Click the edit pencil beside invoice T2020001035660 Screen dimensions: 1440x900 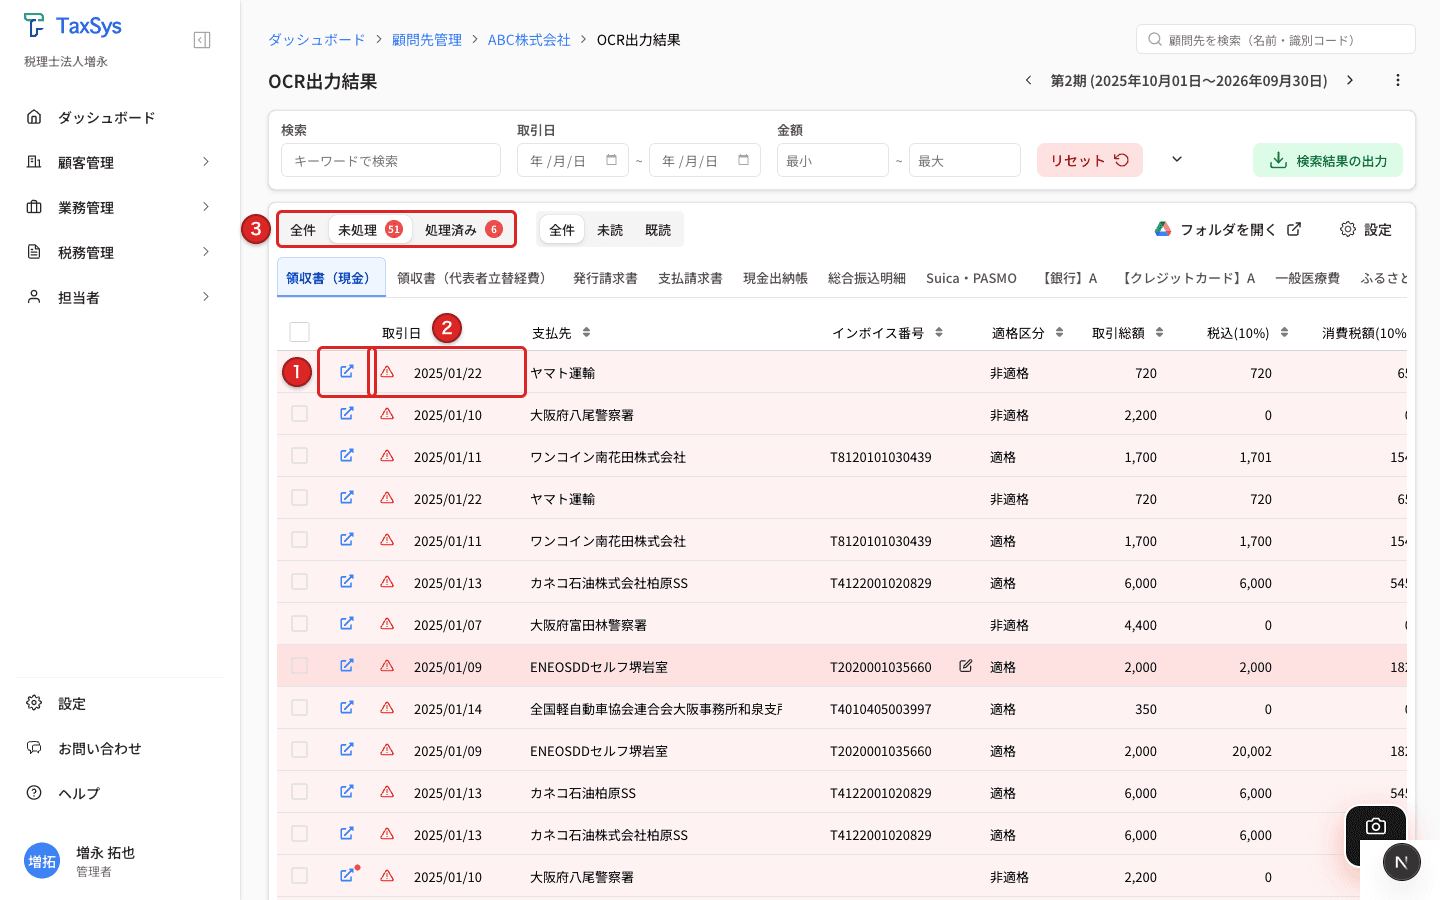[x=965, y=666]
